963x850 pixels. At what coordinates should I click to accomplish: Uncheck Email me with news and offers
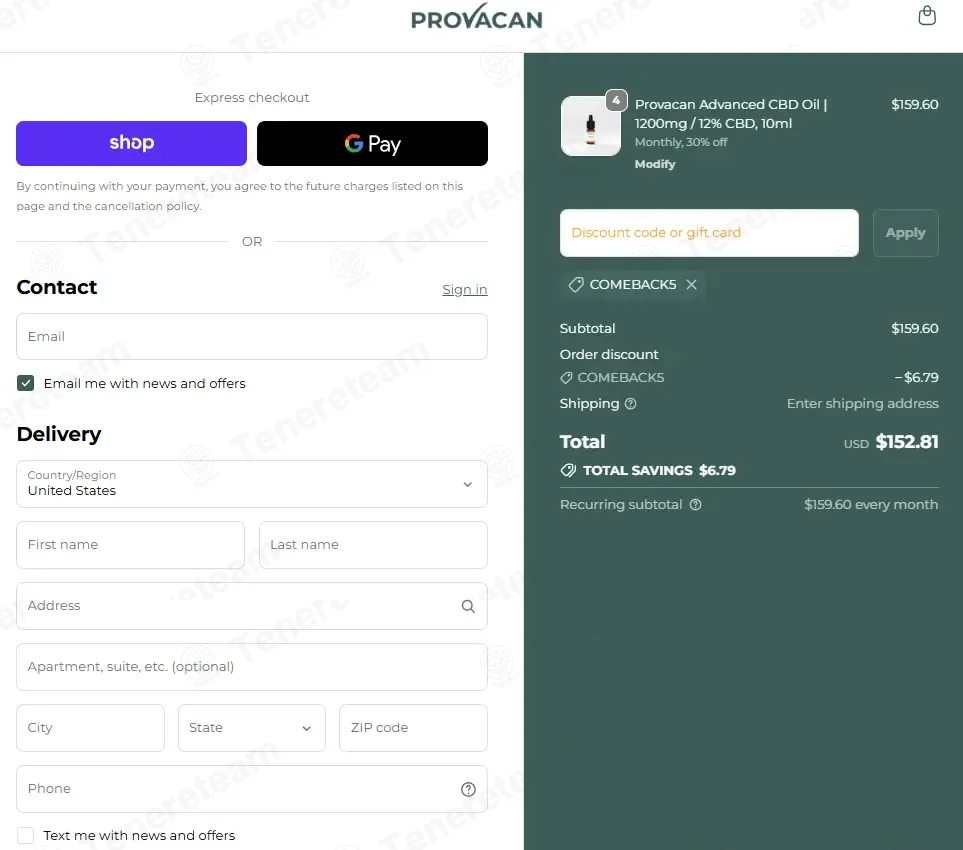(25, 383)
